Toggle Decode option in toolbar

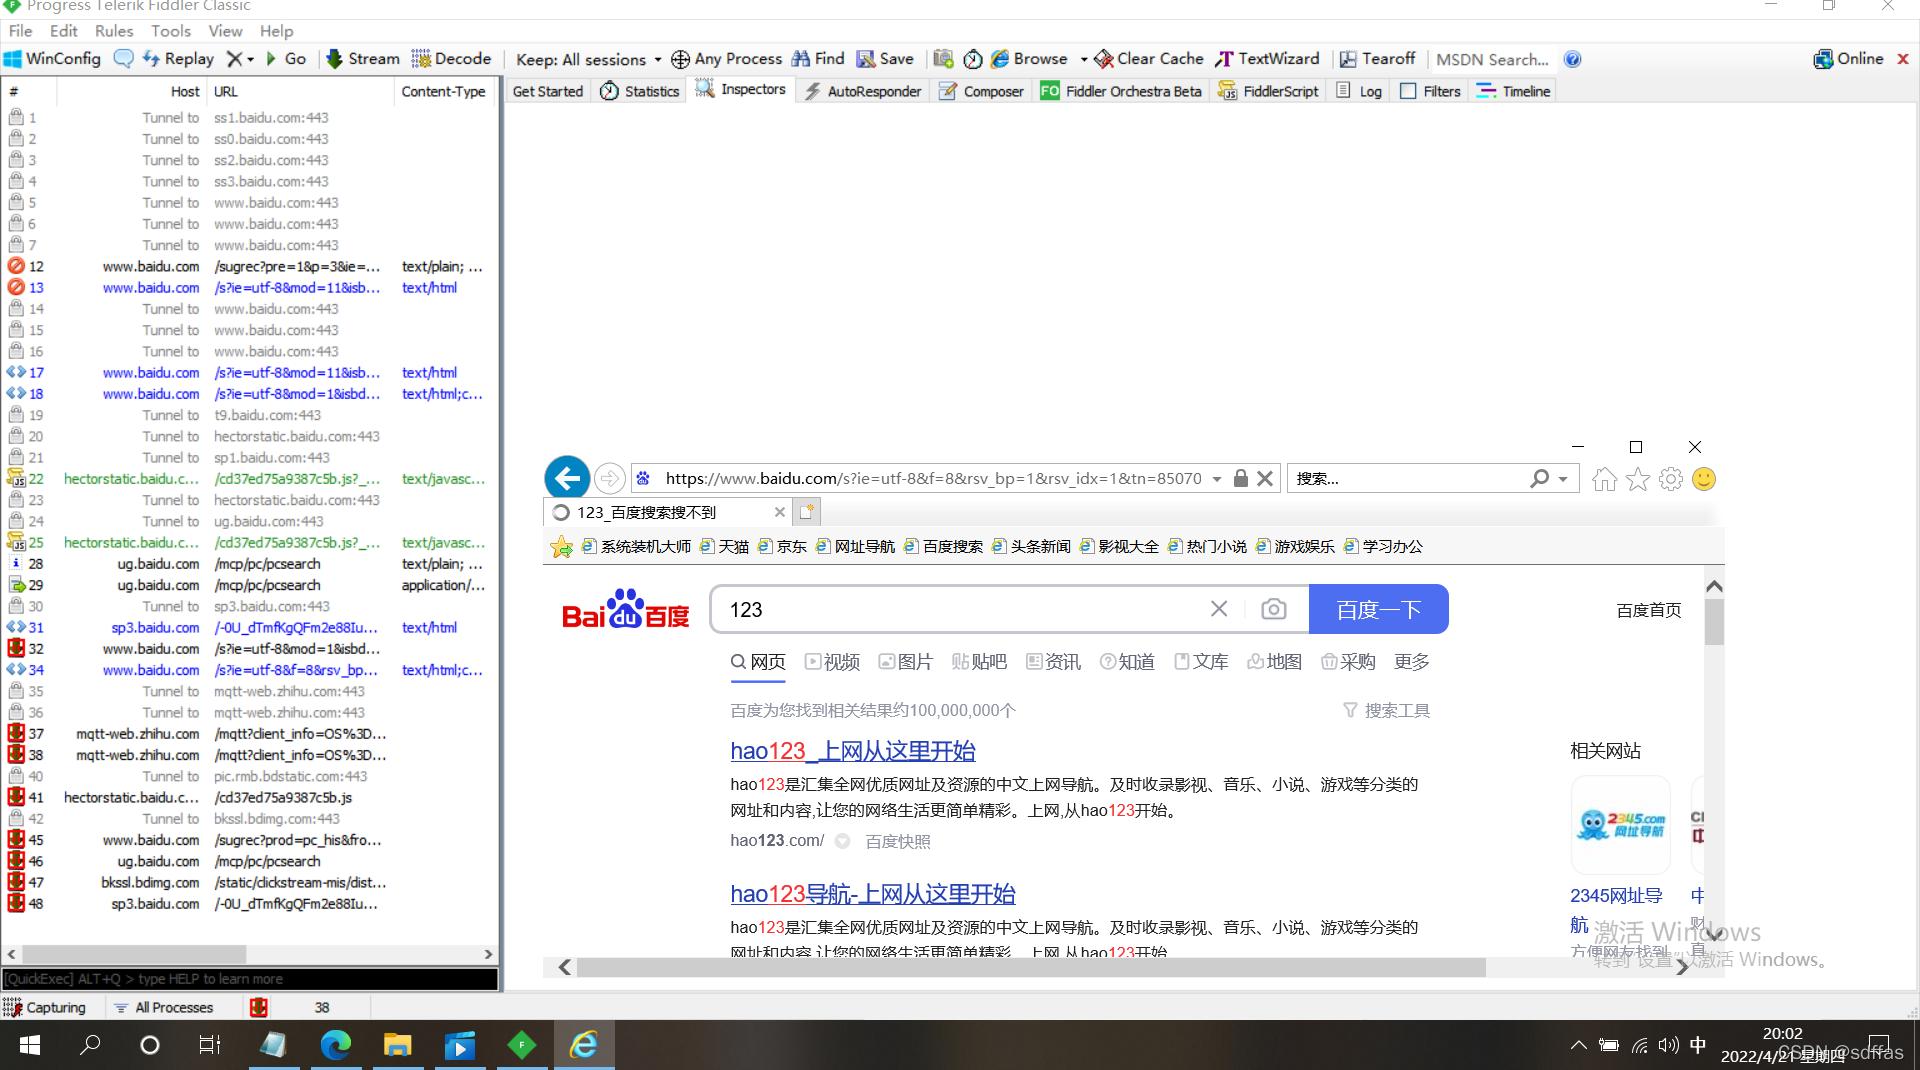coord(451,59)
